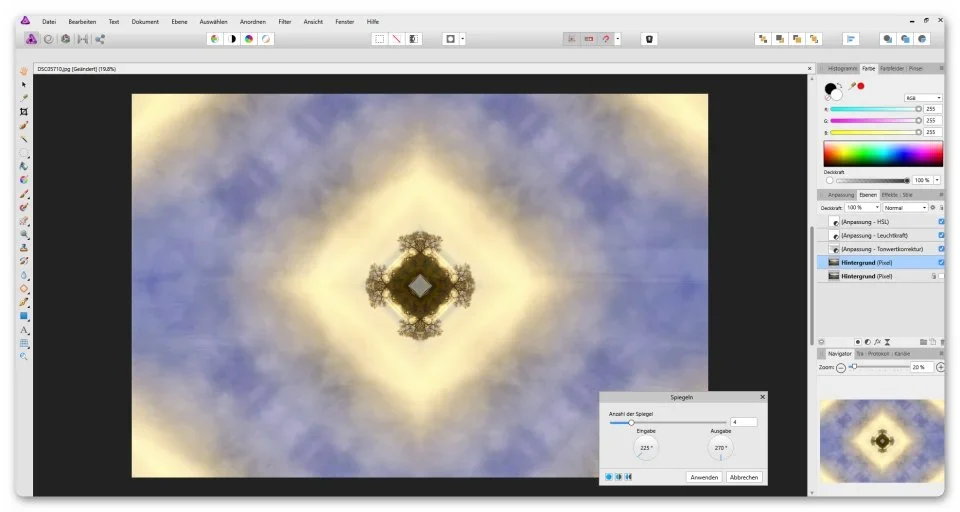960x512 pixels.
Task: Click the Alignment icon in toolbar
Action: (851, 39)
